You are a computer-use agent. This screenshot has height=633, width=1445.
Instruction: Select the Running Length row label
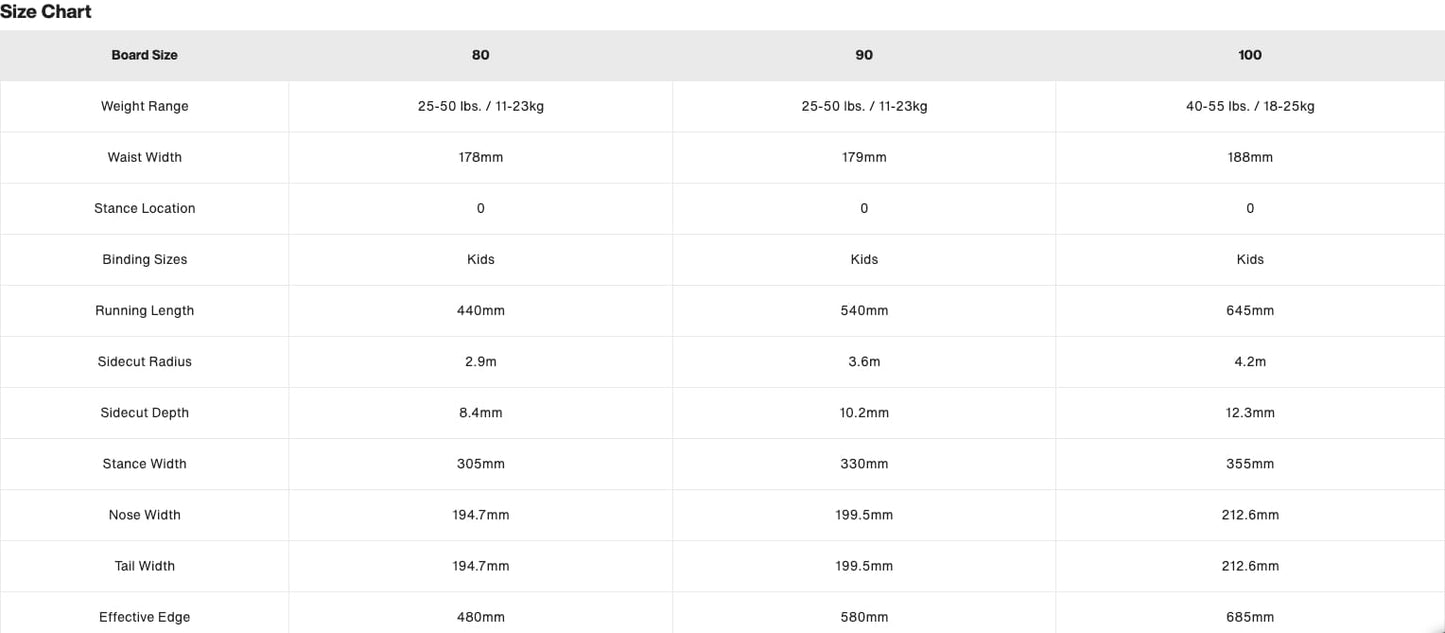point(144,310)
